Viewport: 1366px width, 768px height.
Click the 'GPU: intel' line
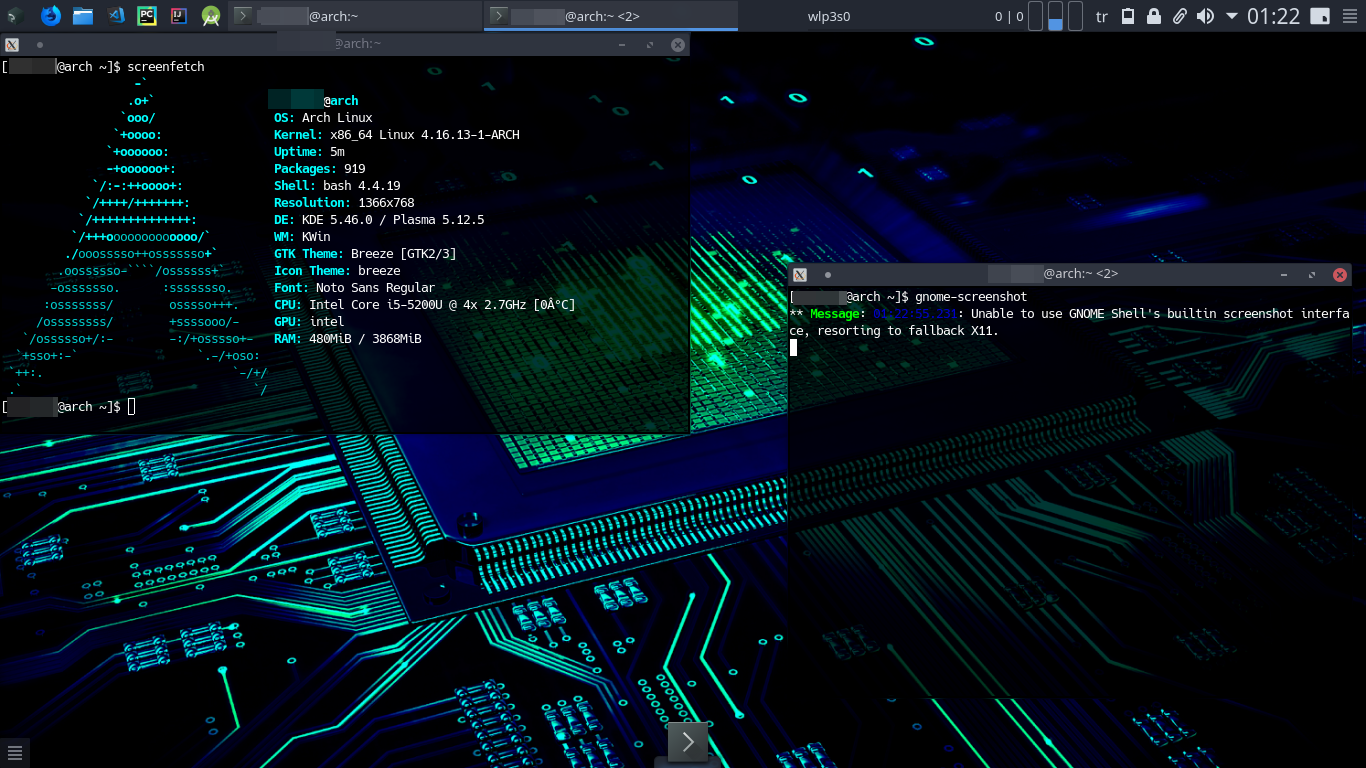click(x=309, y=322)
